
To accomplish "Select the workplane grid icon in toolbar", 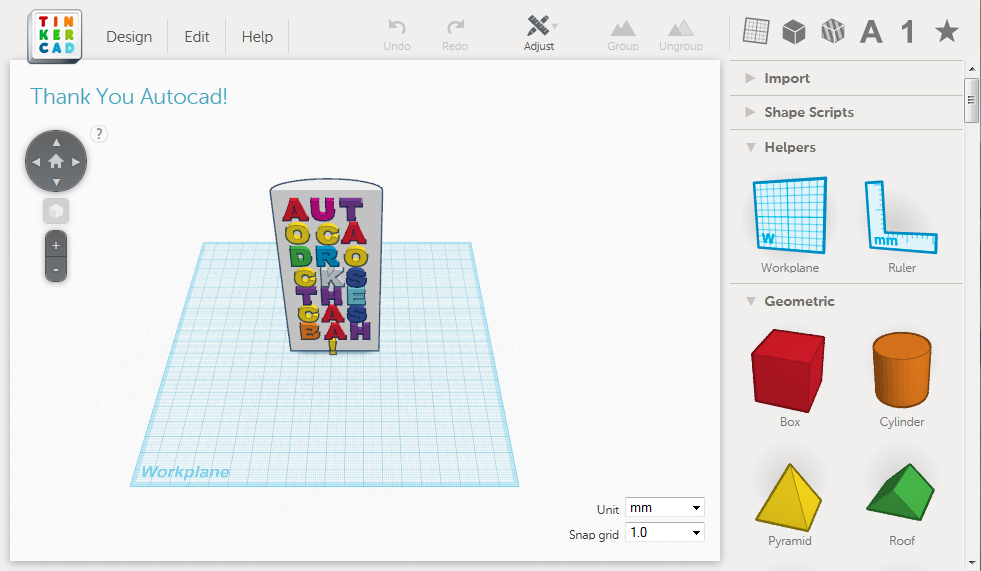I will tap(756, 31).
